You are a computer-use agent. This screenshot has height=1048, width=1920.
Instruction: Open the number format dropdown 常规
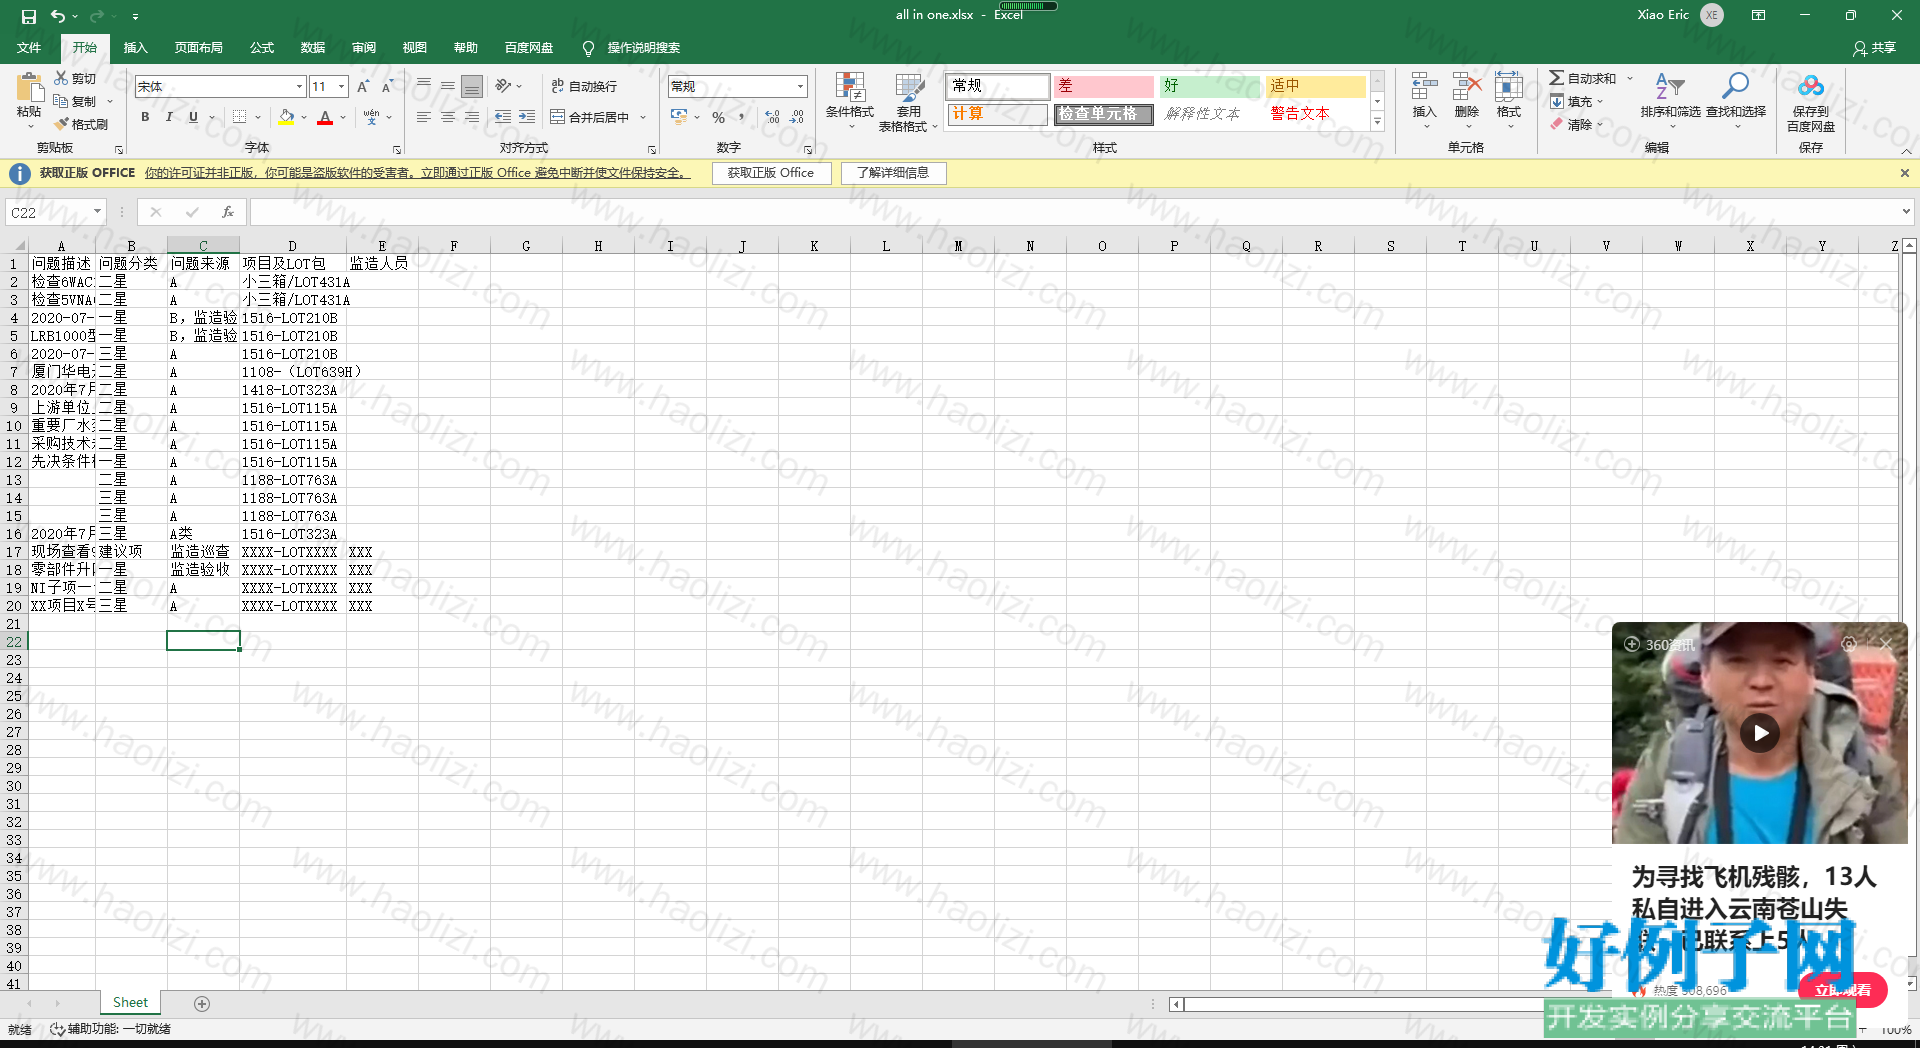(800, 87)
